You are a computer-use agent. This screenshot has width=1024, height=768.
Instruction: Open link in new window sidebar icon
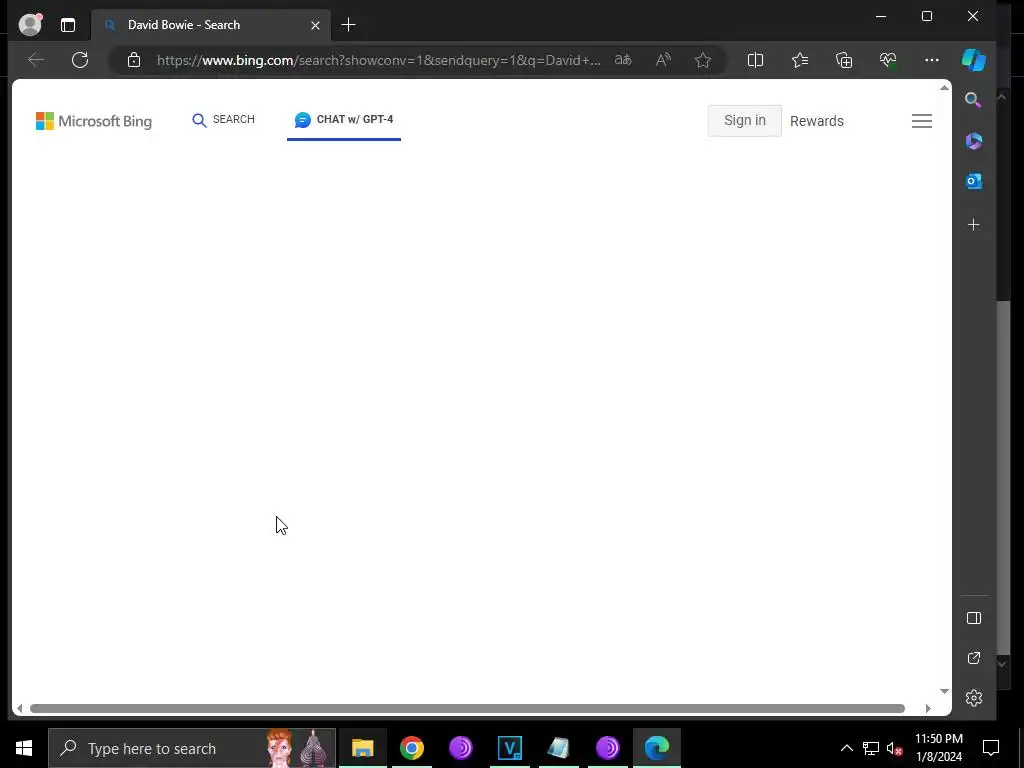pos(974,658)
